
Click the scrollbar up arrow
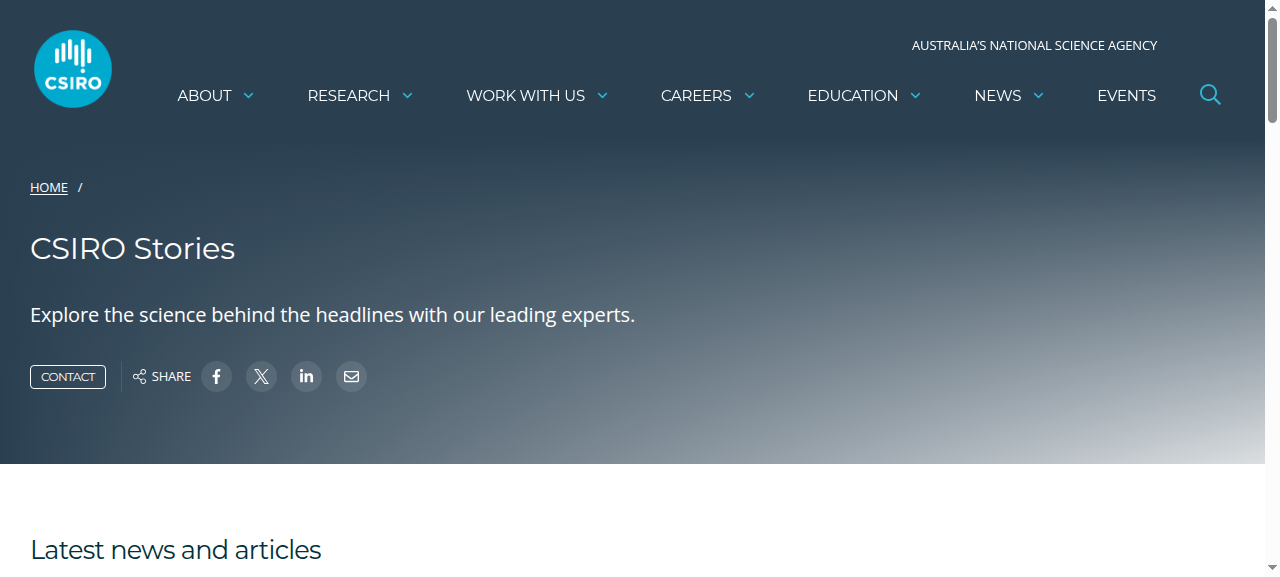[1272, 8]
